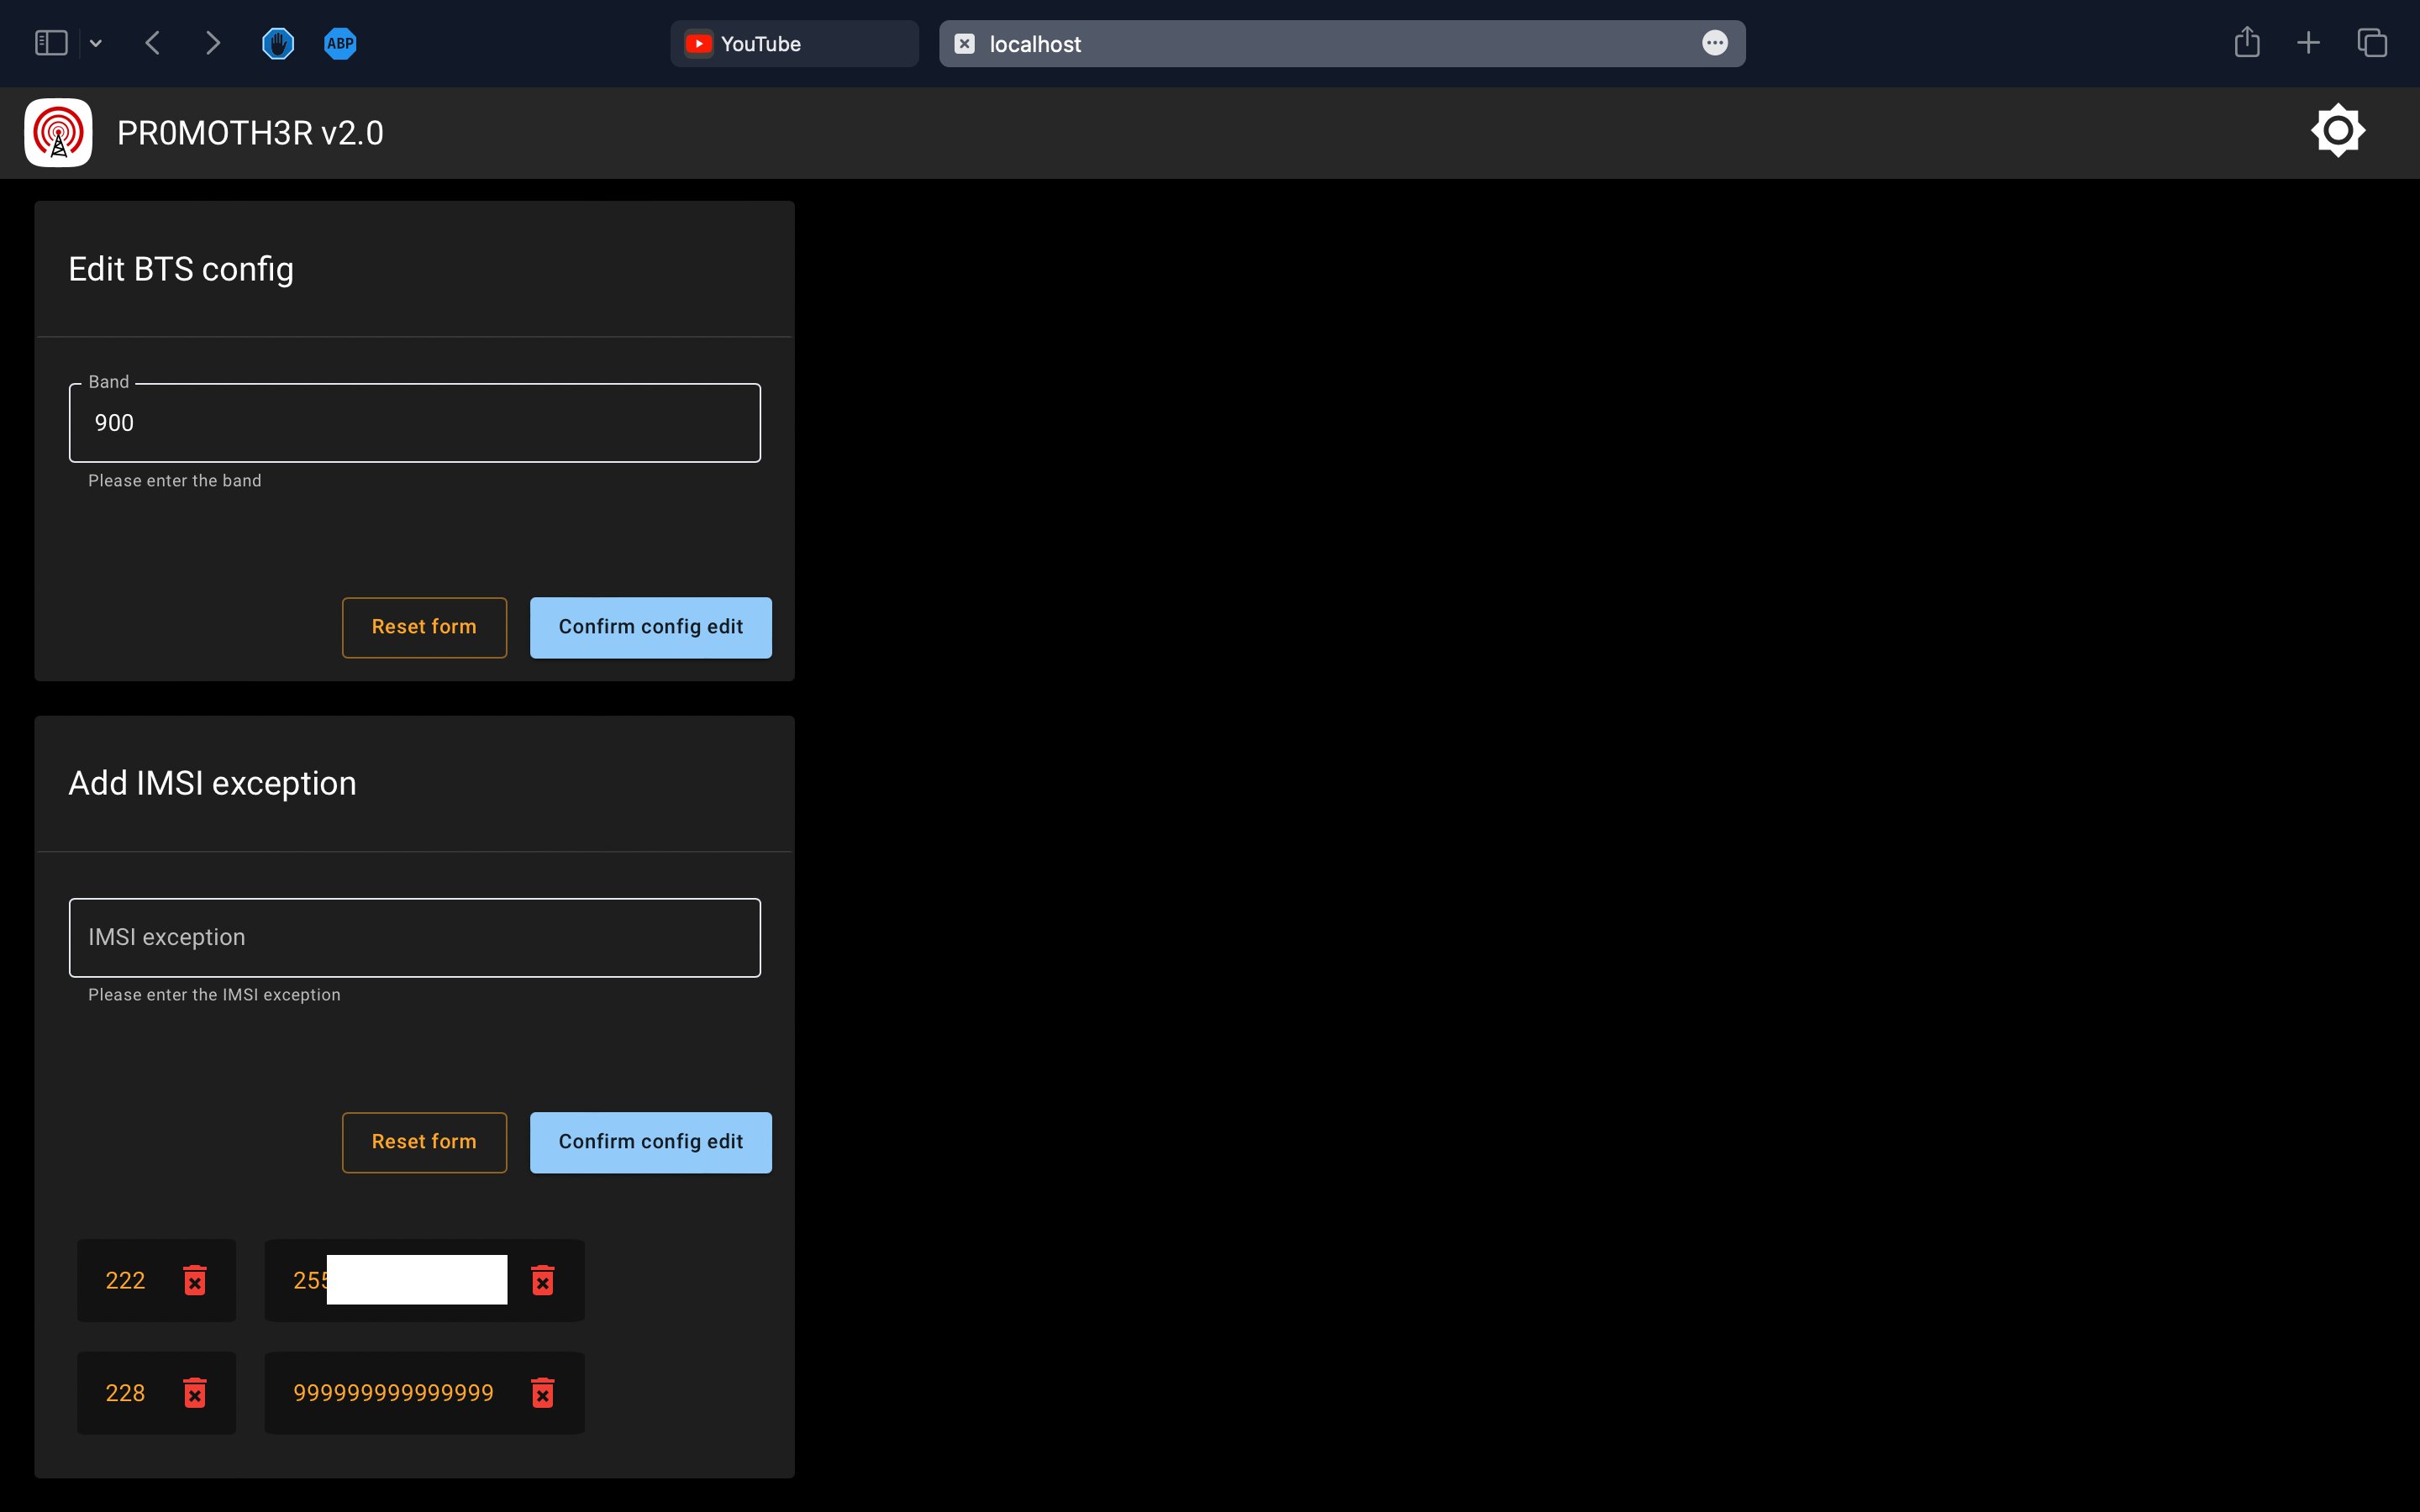Delete the 222 IMSI exception
2420x1512 pixels.
point(195,1280)
